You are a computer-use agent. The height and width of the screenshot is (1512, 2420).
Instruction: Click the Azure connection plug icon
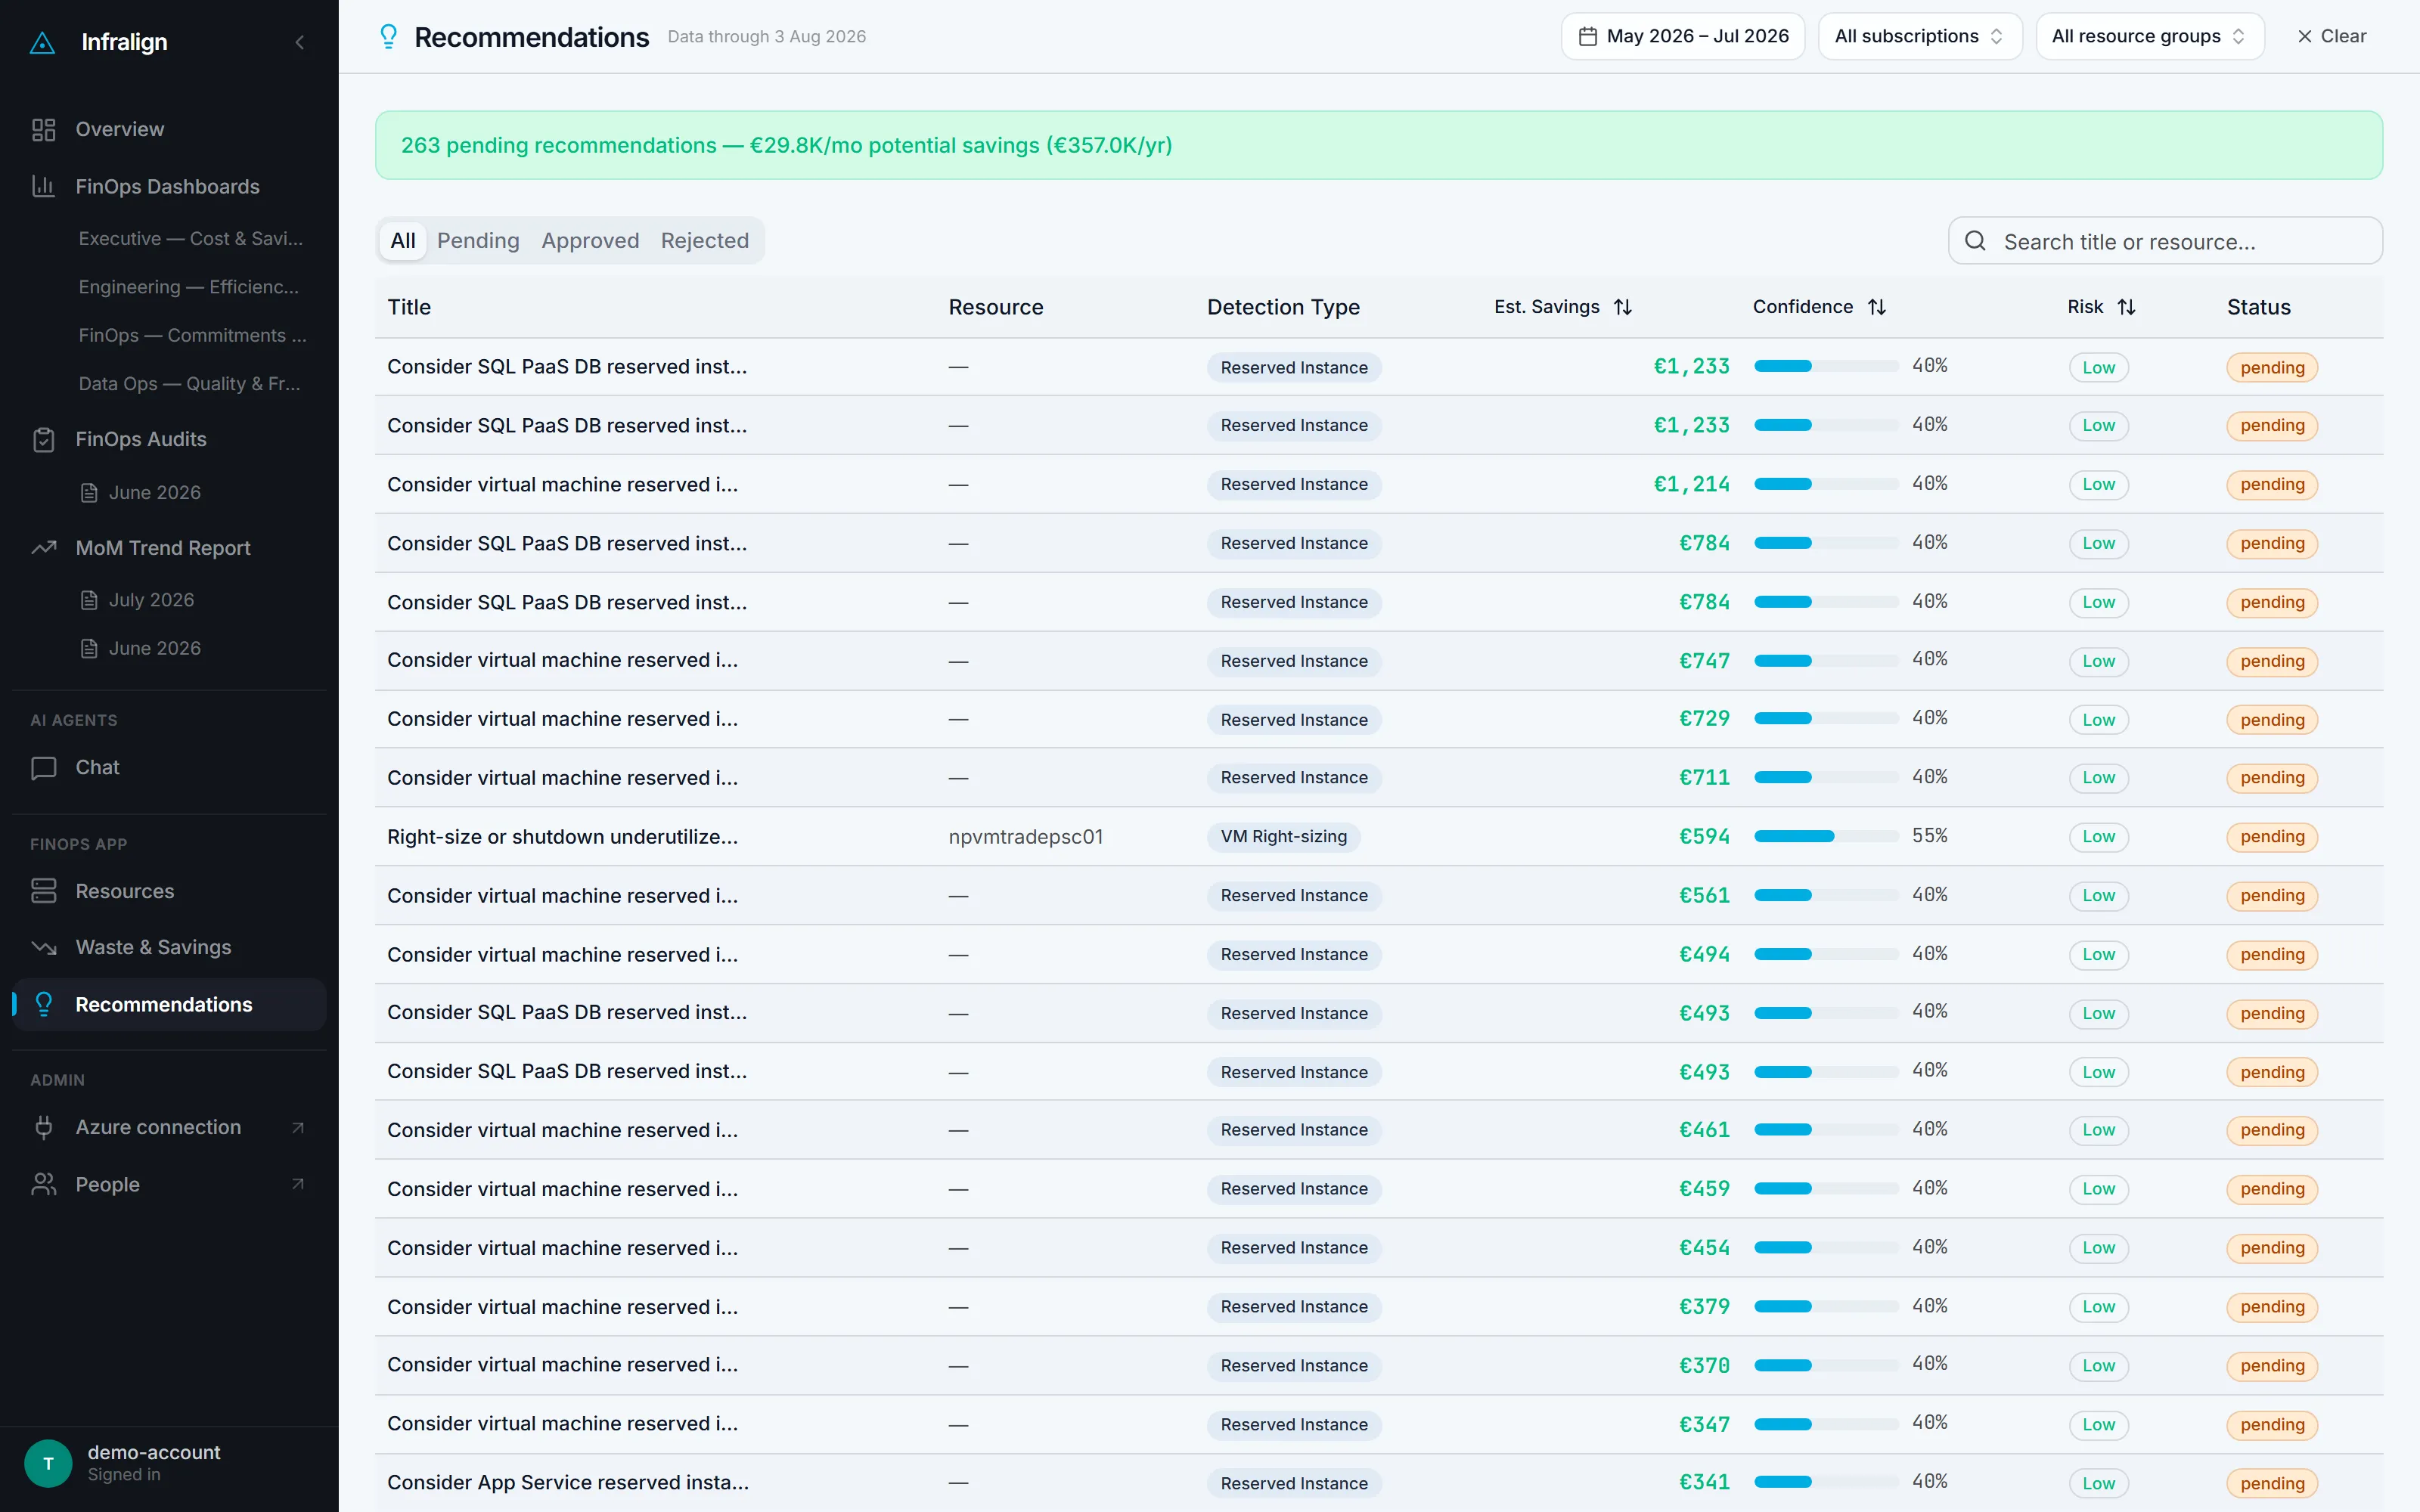click(x=43, y=1127)
